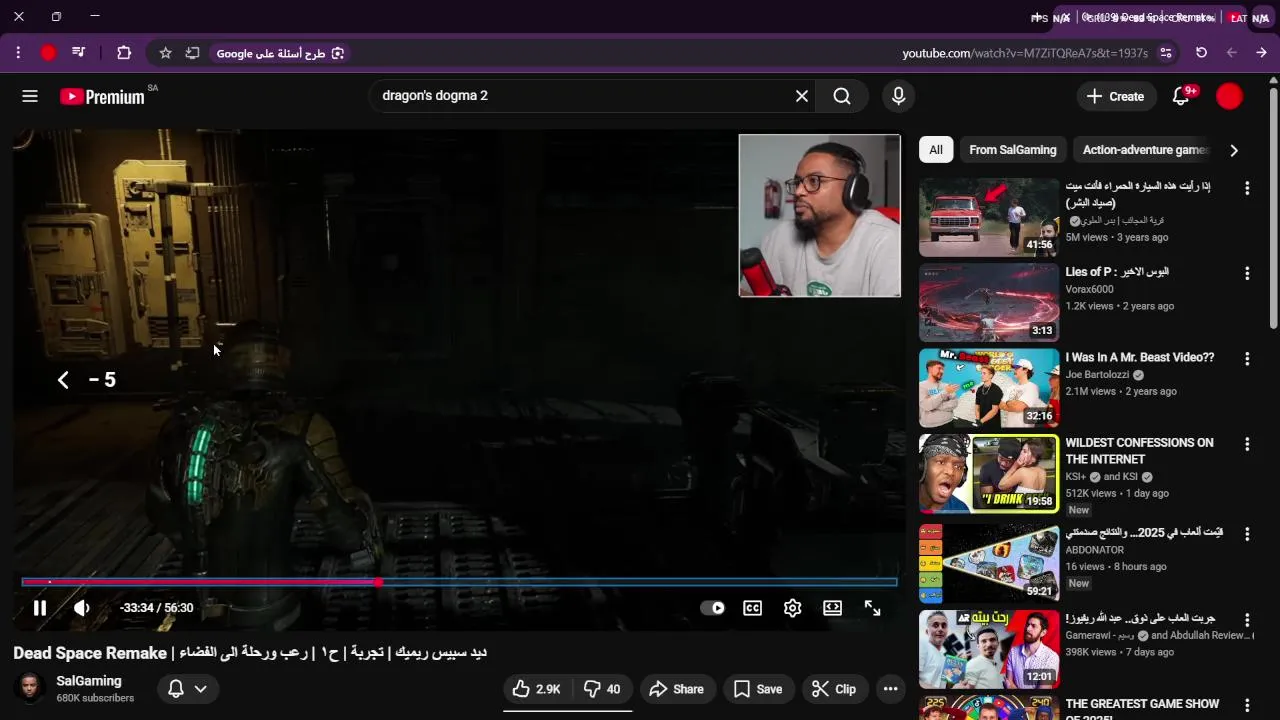Create a Clip of the video
The width and height of the screenshot is (1280, 720).
(x=834, y=689)
